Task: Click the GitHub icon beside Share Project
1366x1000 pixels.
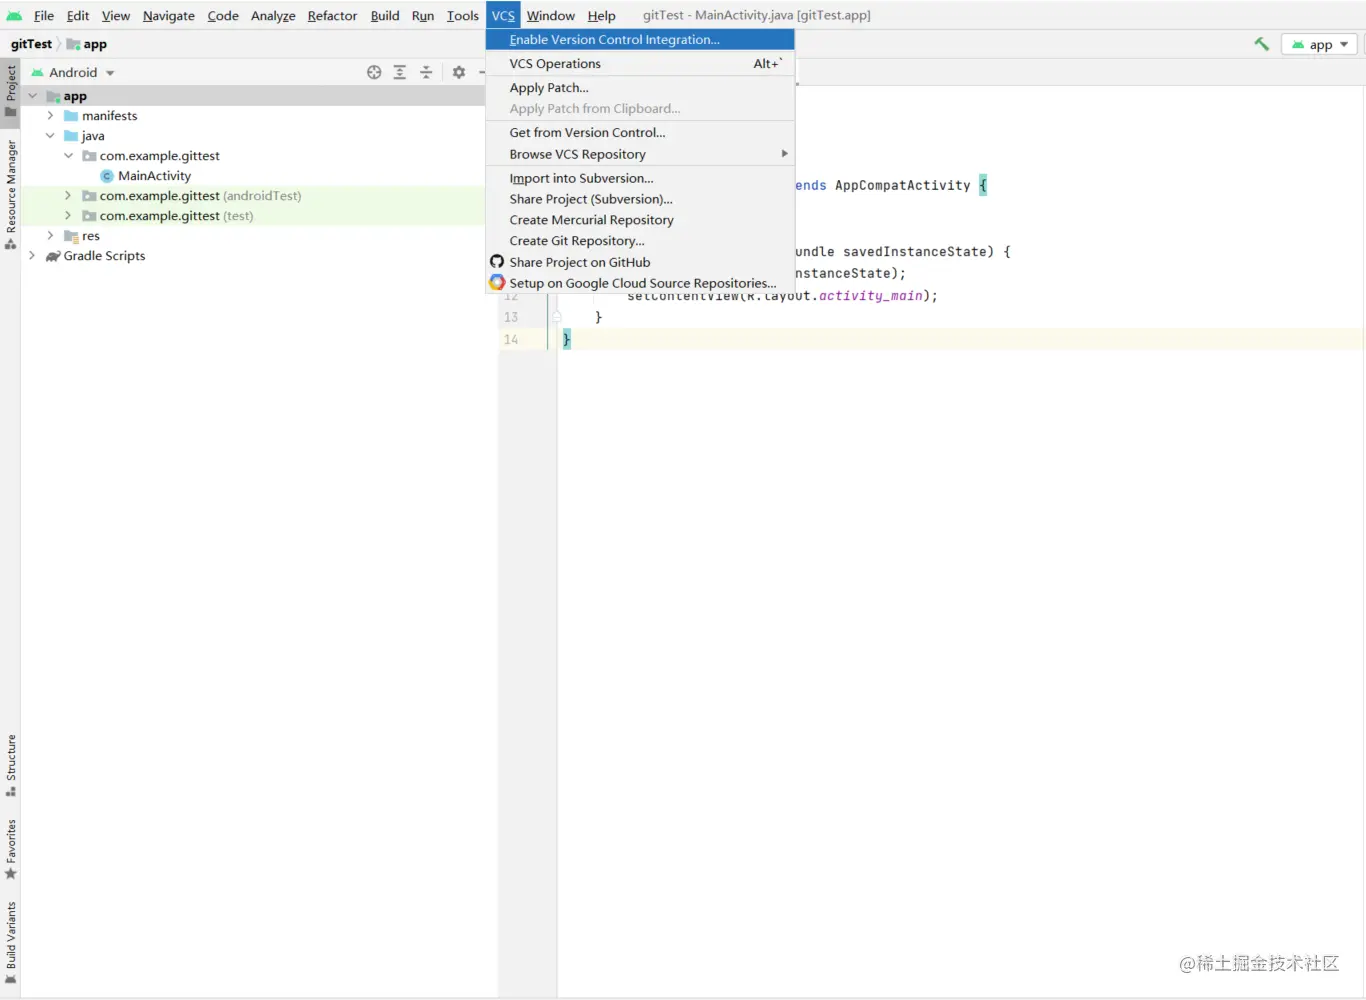Action: click(497, 262)
